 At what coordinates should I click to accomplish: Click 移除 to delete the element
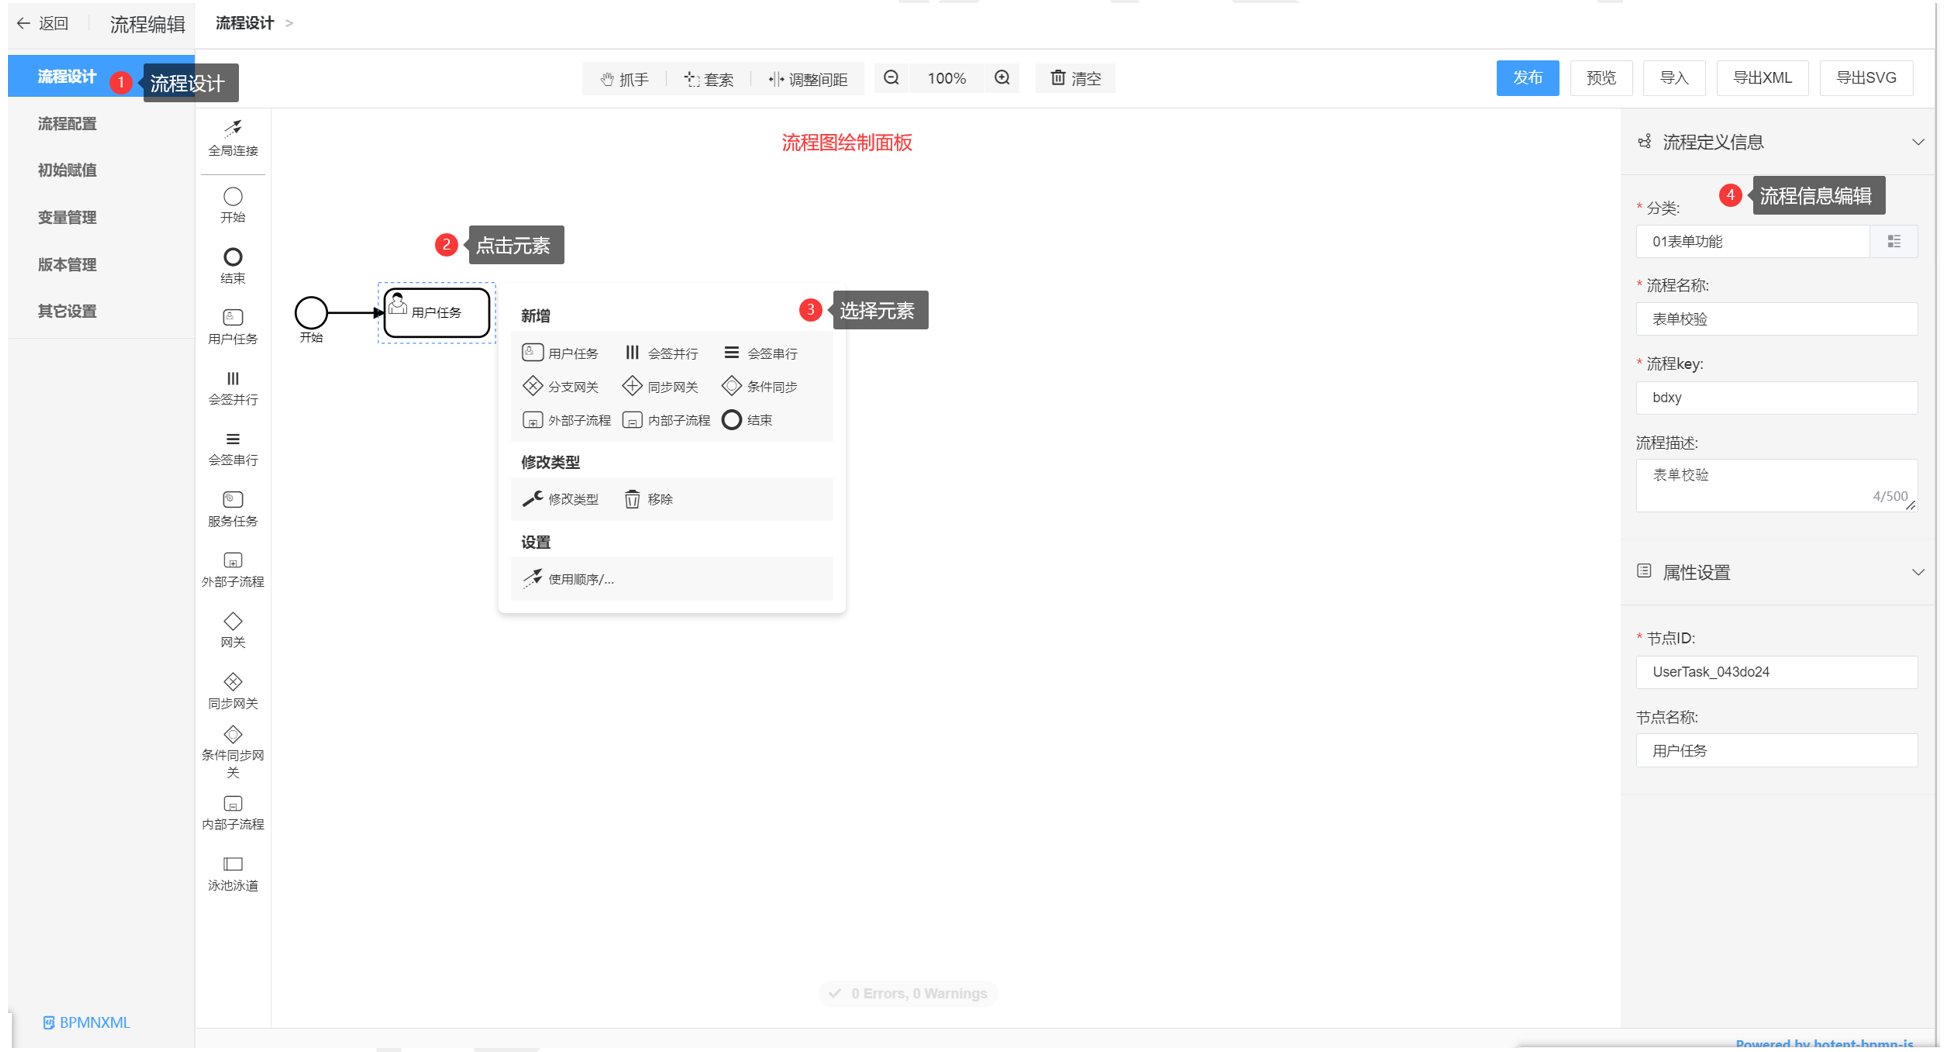tap(648, 499)
